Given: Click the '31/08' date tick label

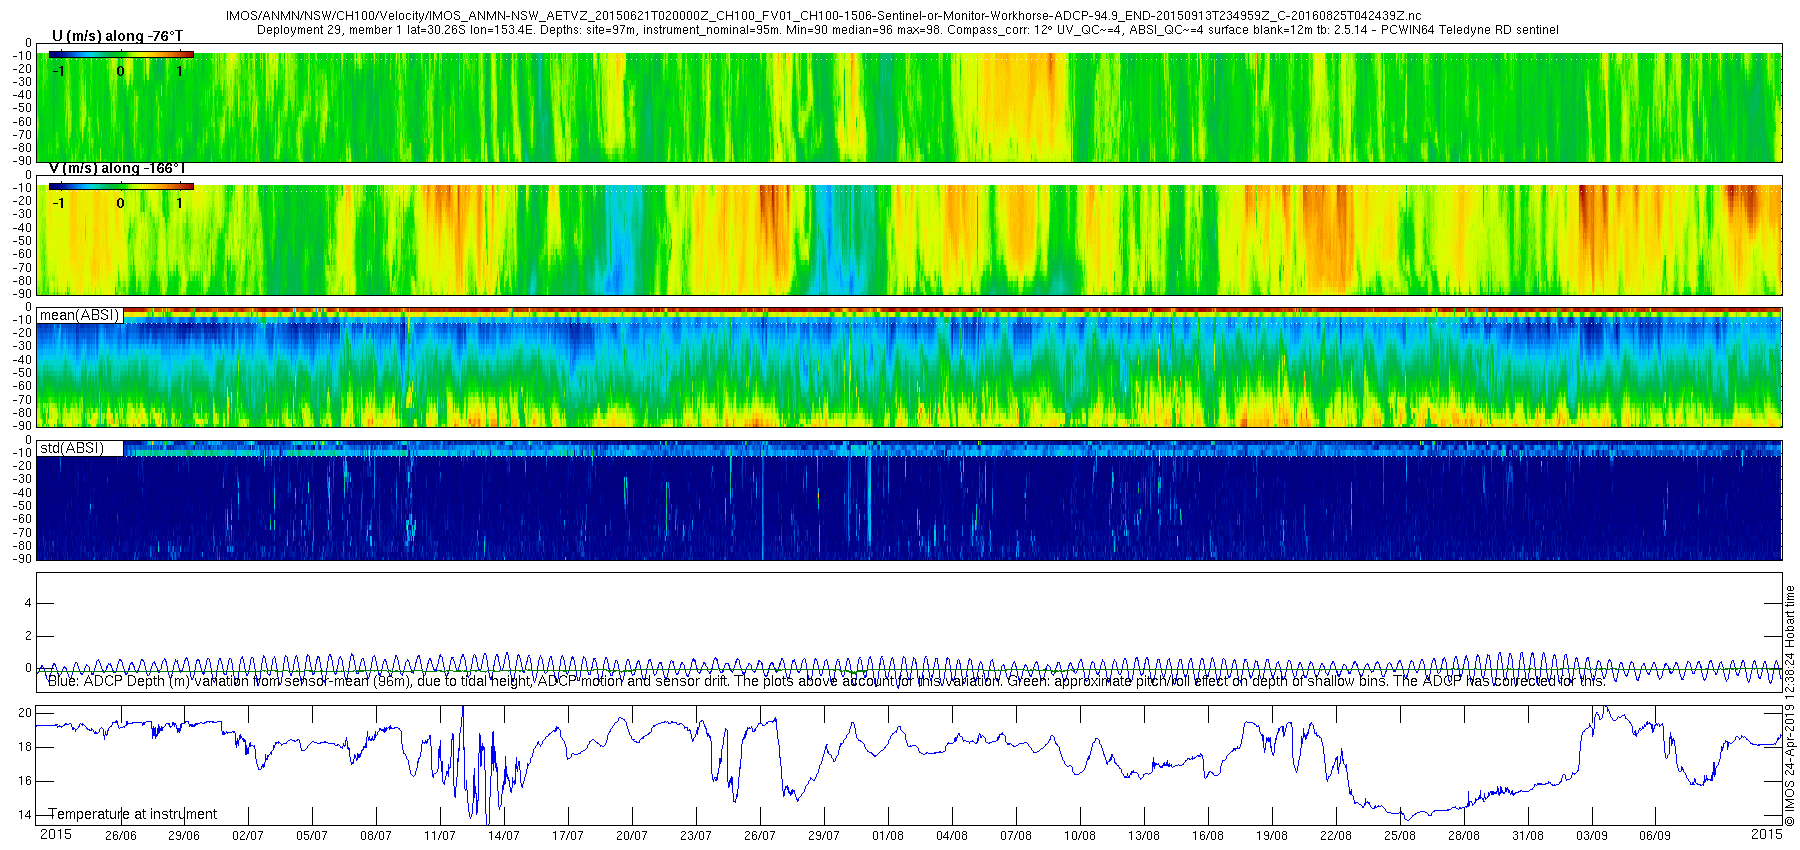Looking at the screenshot, I should point(1528,836).
